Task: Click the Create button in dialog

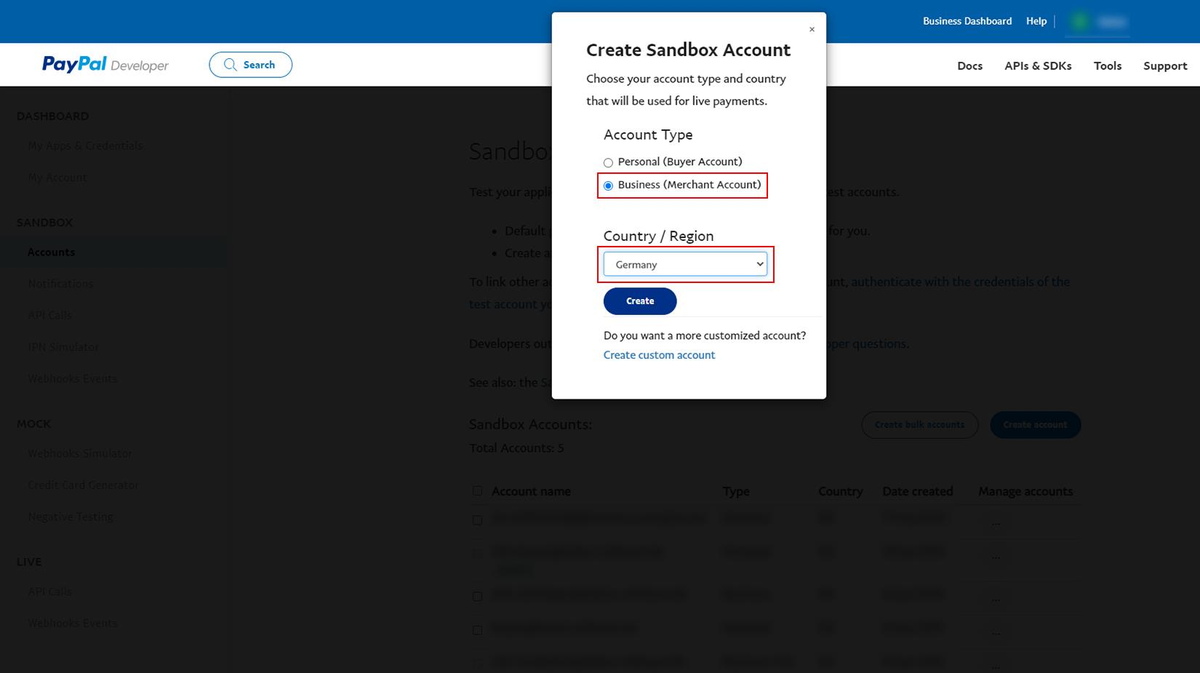Action: click(x=640, y=301)
